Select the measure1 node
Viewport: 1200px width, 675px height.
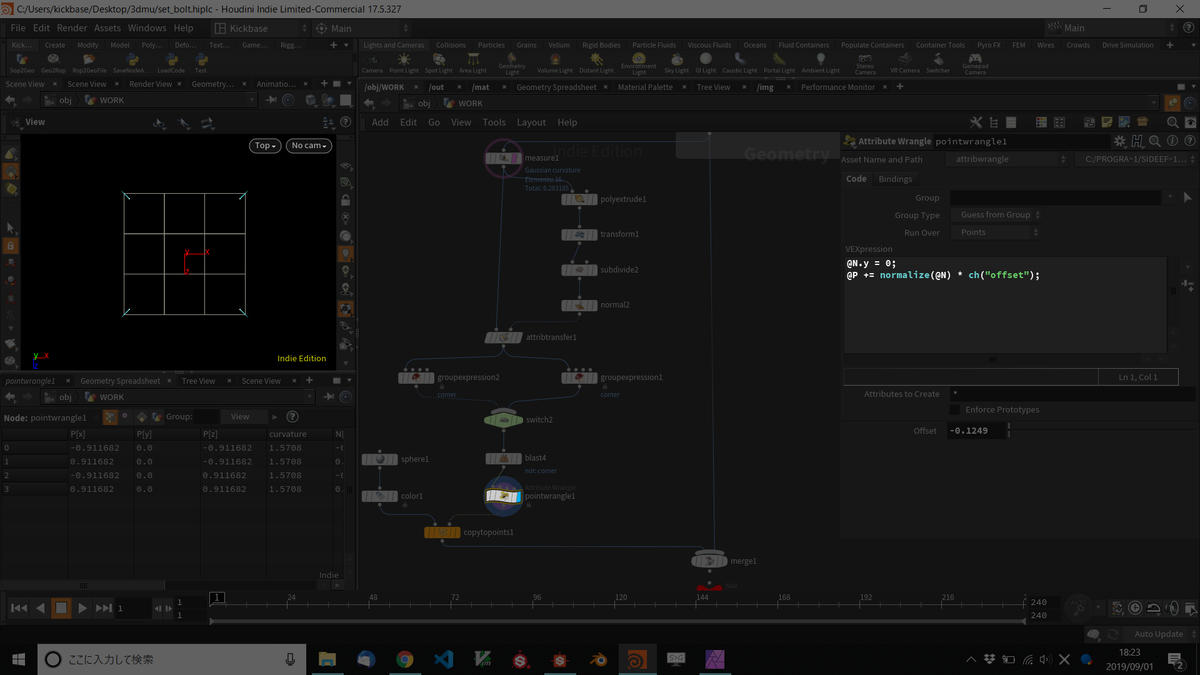tap(503, 157)
